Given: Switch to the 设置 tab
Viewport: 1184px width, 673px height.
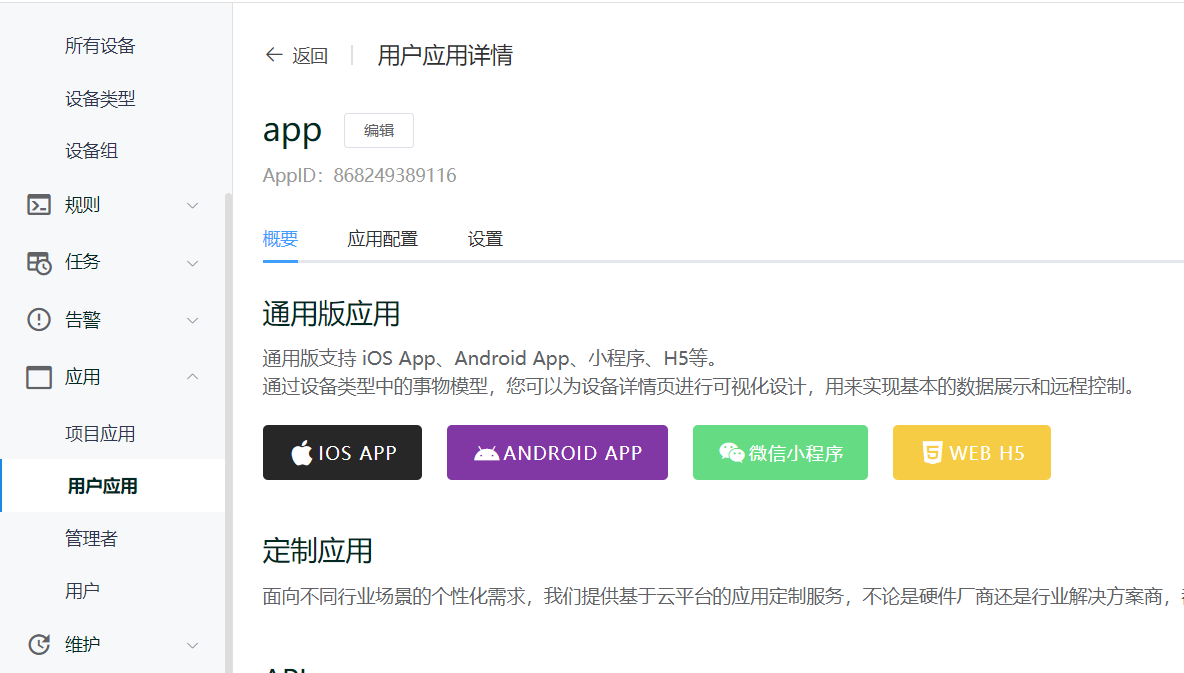Looking at the screenshot, I should (485, 239).
